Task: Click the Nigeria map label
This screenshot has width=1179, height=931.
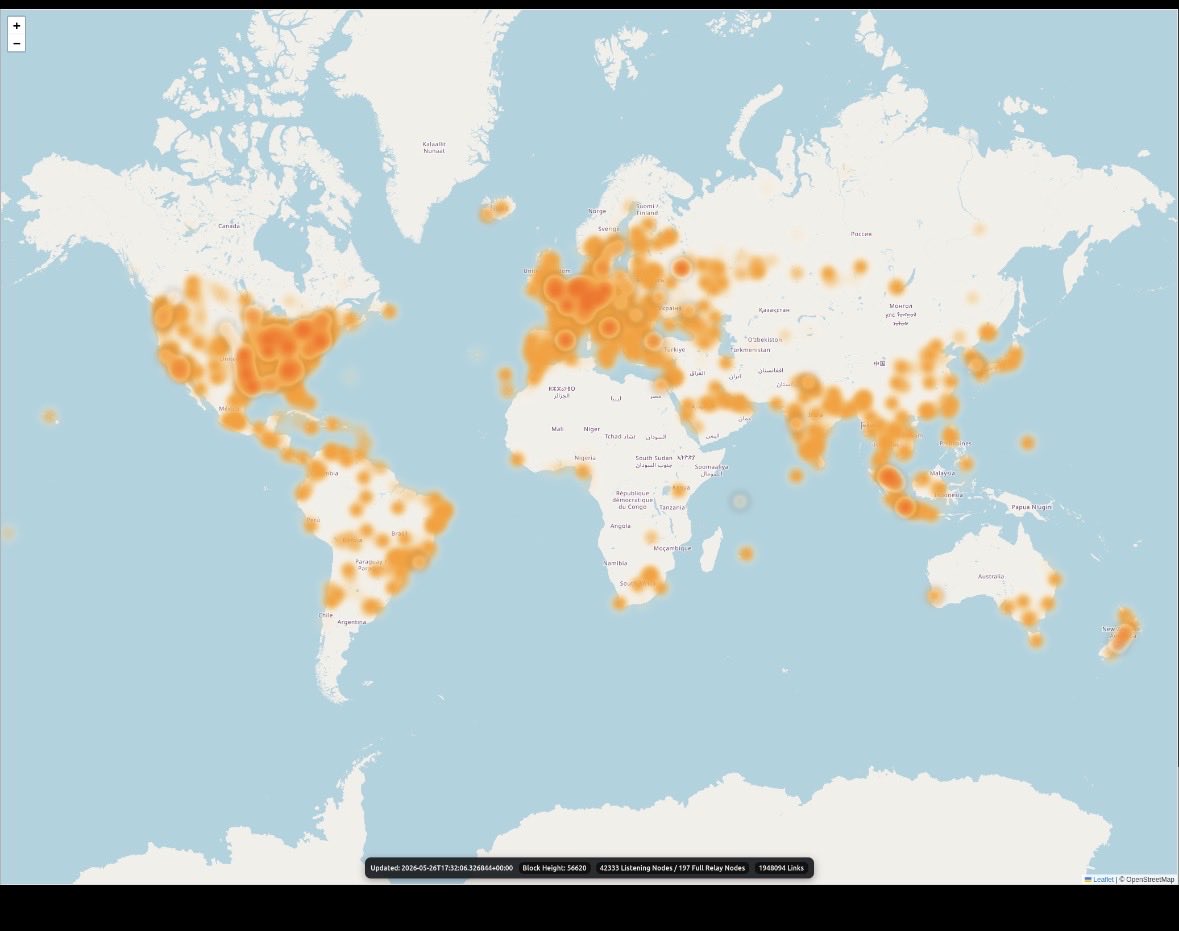Action: coord(585,457)
